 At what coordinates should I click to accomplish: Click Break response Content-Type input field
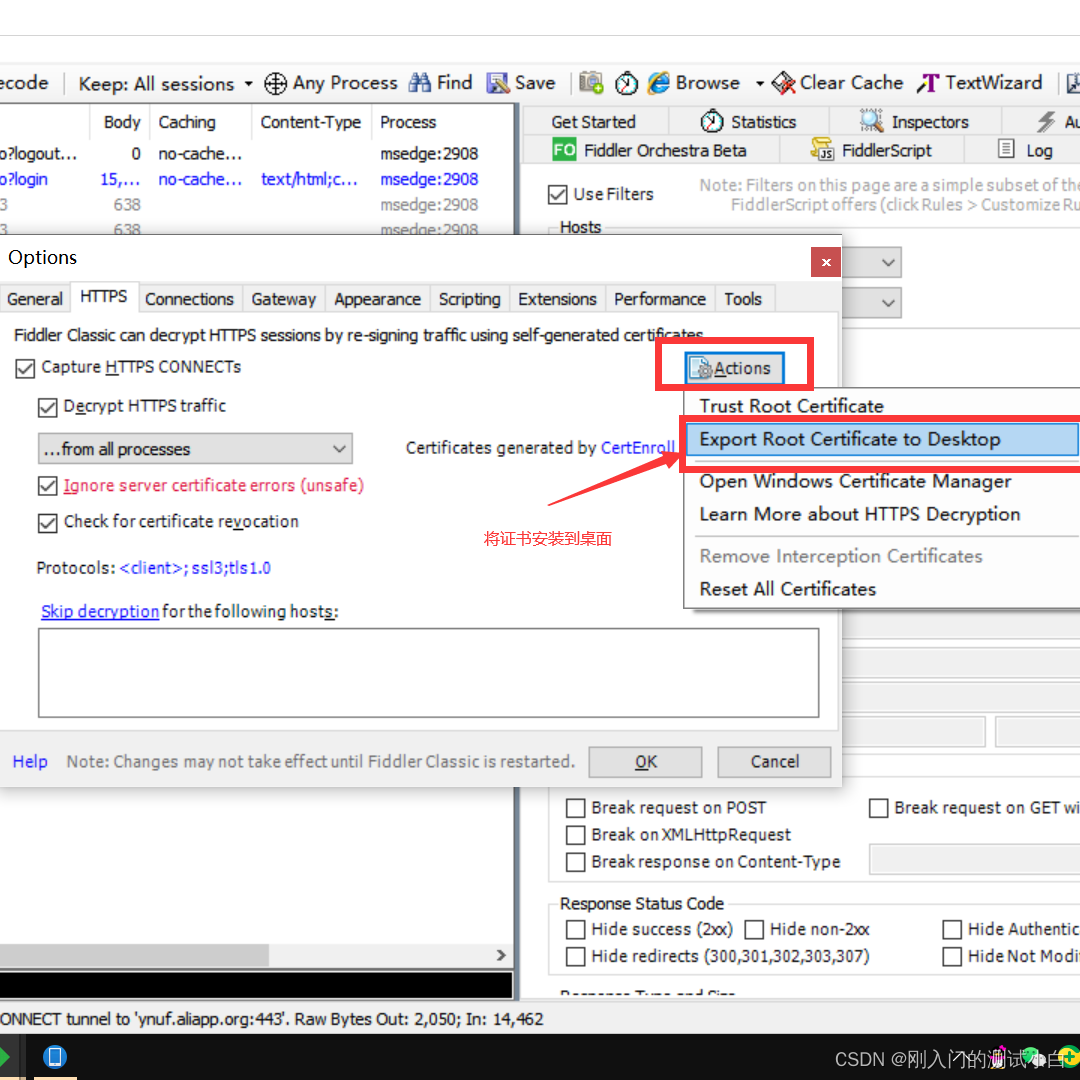(975, 859)
